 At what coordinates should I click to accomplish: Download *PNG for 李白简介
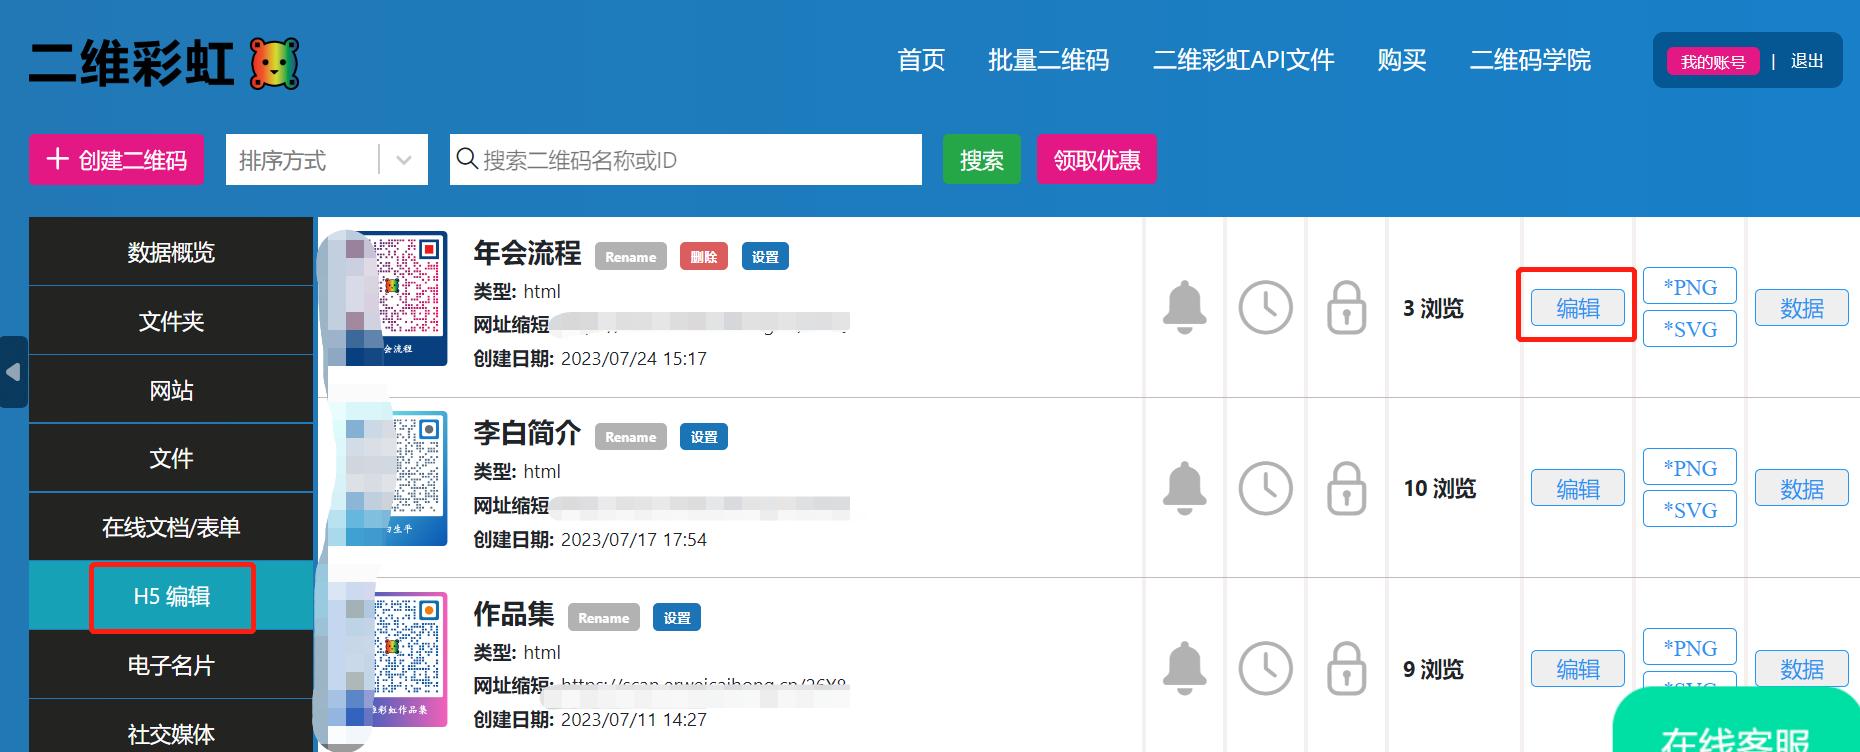point(1689,468)
